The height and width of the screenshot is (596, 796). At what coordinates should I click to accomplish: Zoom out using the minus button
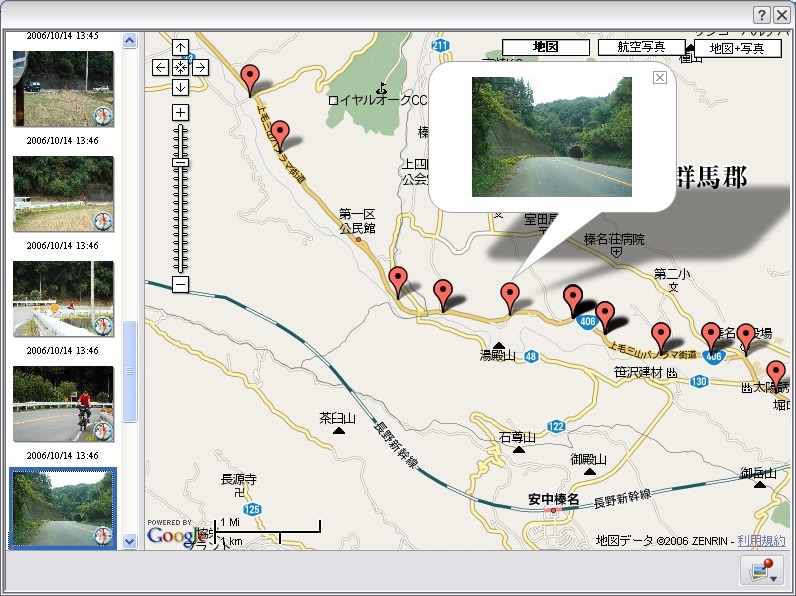pyautogui.click(x=180, y=285)
